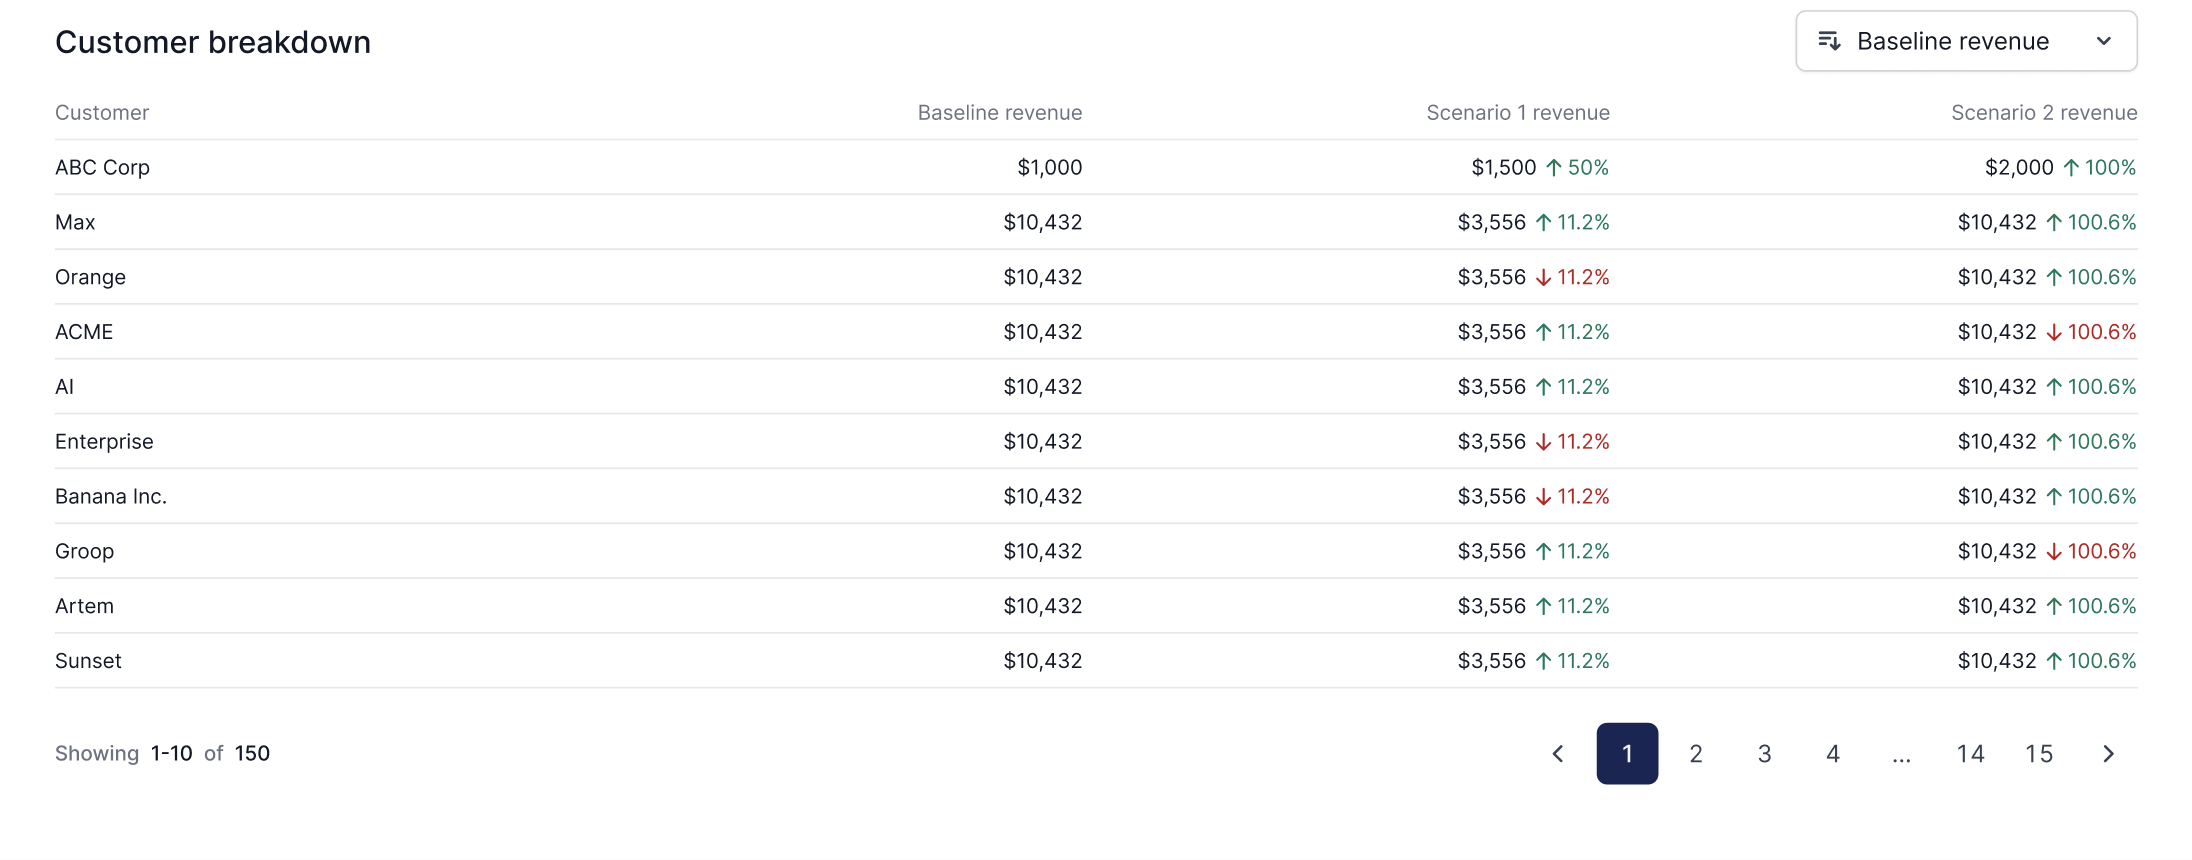Image resolution: width=2192 pixels, height=860 pixels.
Task: Click the Scenario 1 revenue column header
Action: [1517, 113]
